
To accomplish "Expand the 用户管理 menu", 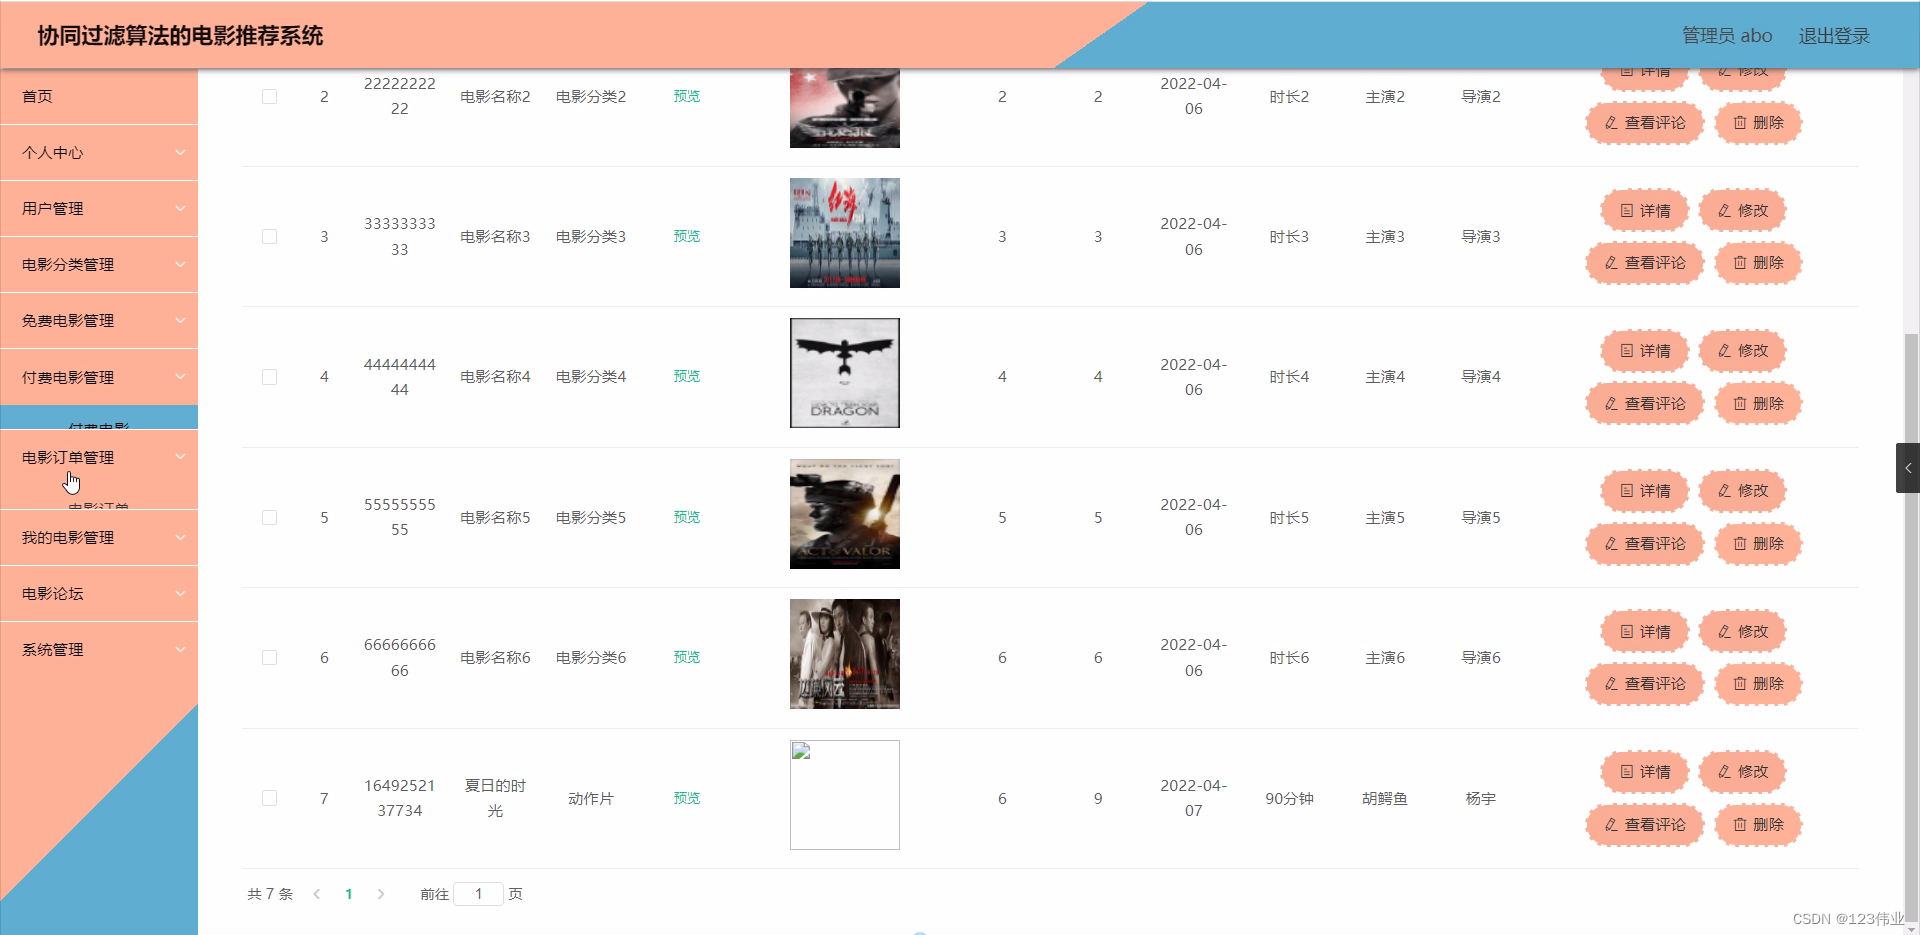I will [99, 208].
